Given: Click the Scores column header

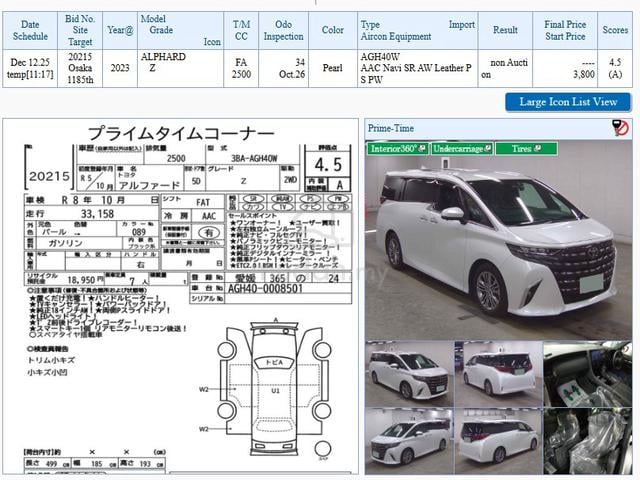Looking at the screenshot, I should tap(615, 31).
